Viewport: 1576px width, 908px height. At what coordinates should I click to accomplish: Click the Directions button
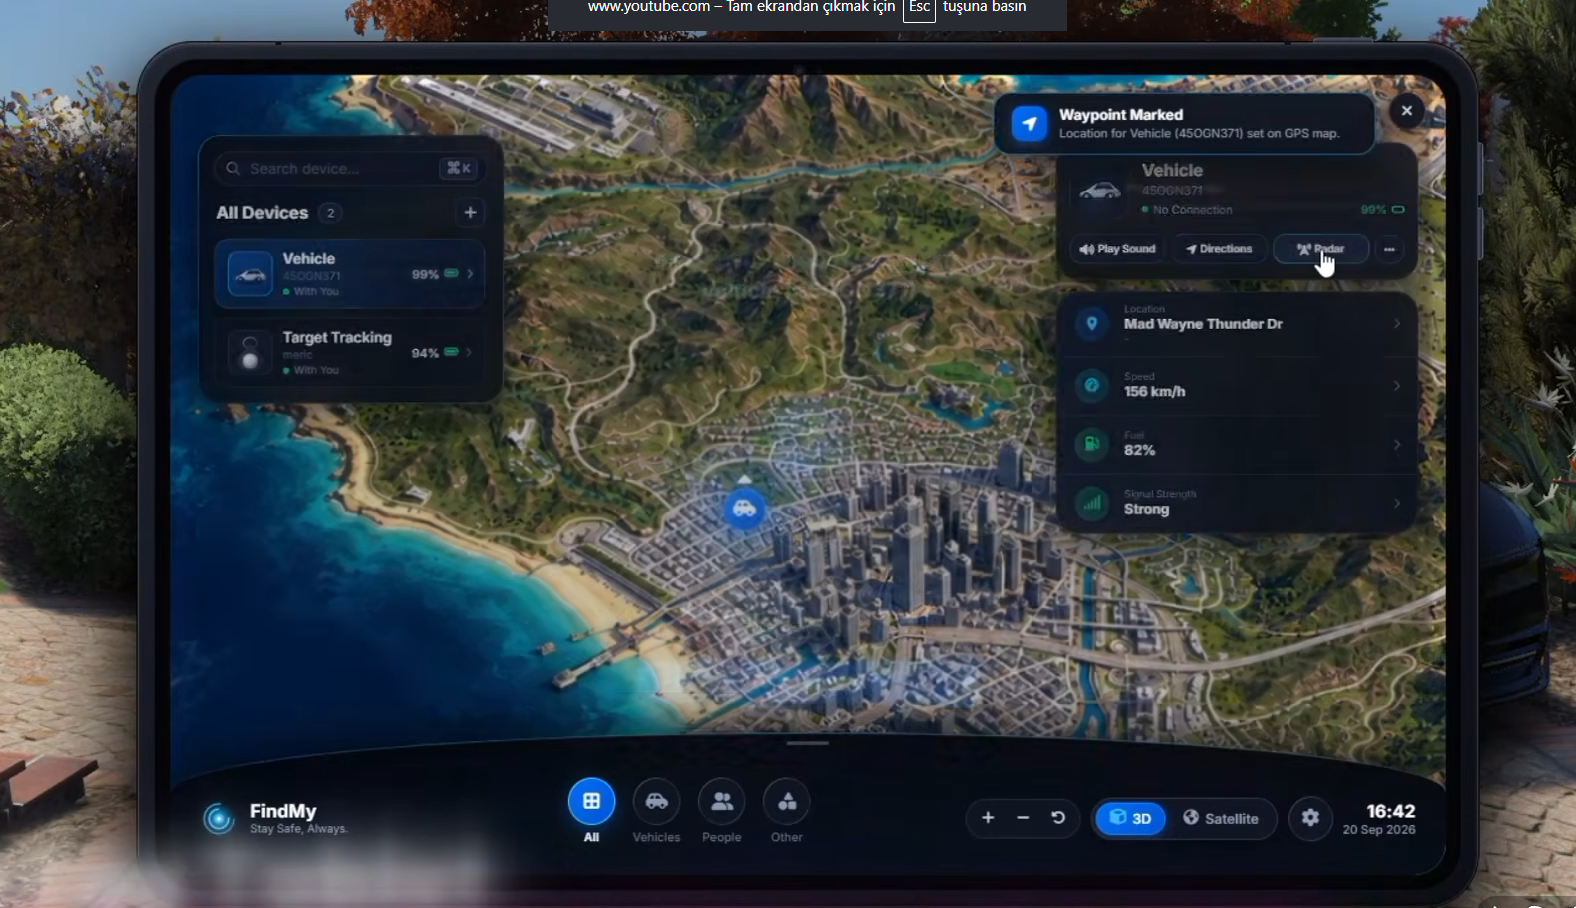pyautogui.click(x=1219, y=249)
